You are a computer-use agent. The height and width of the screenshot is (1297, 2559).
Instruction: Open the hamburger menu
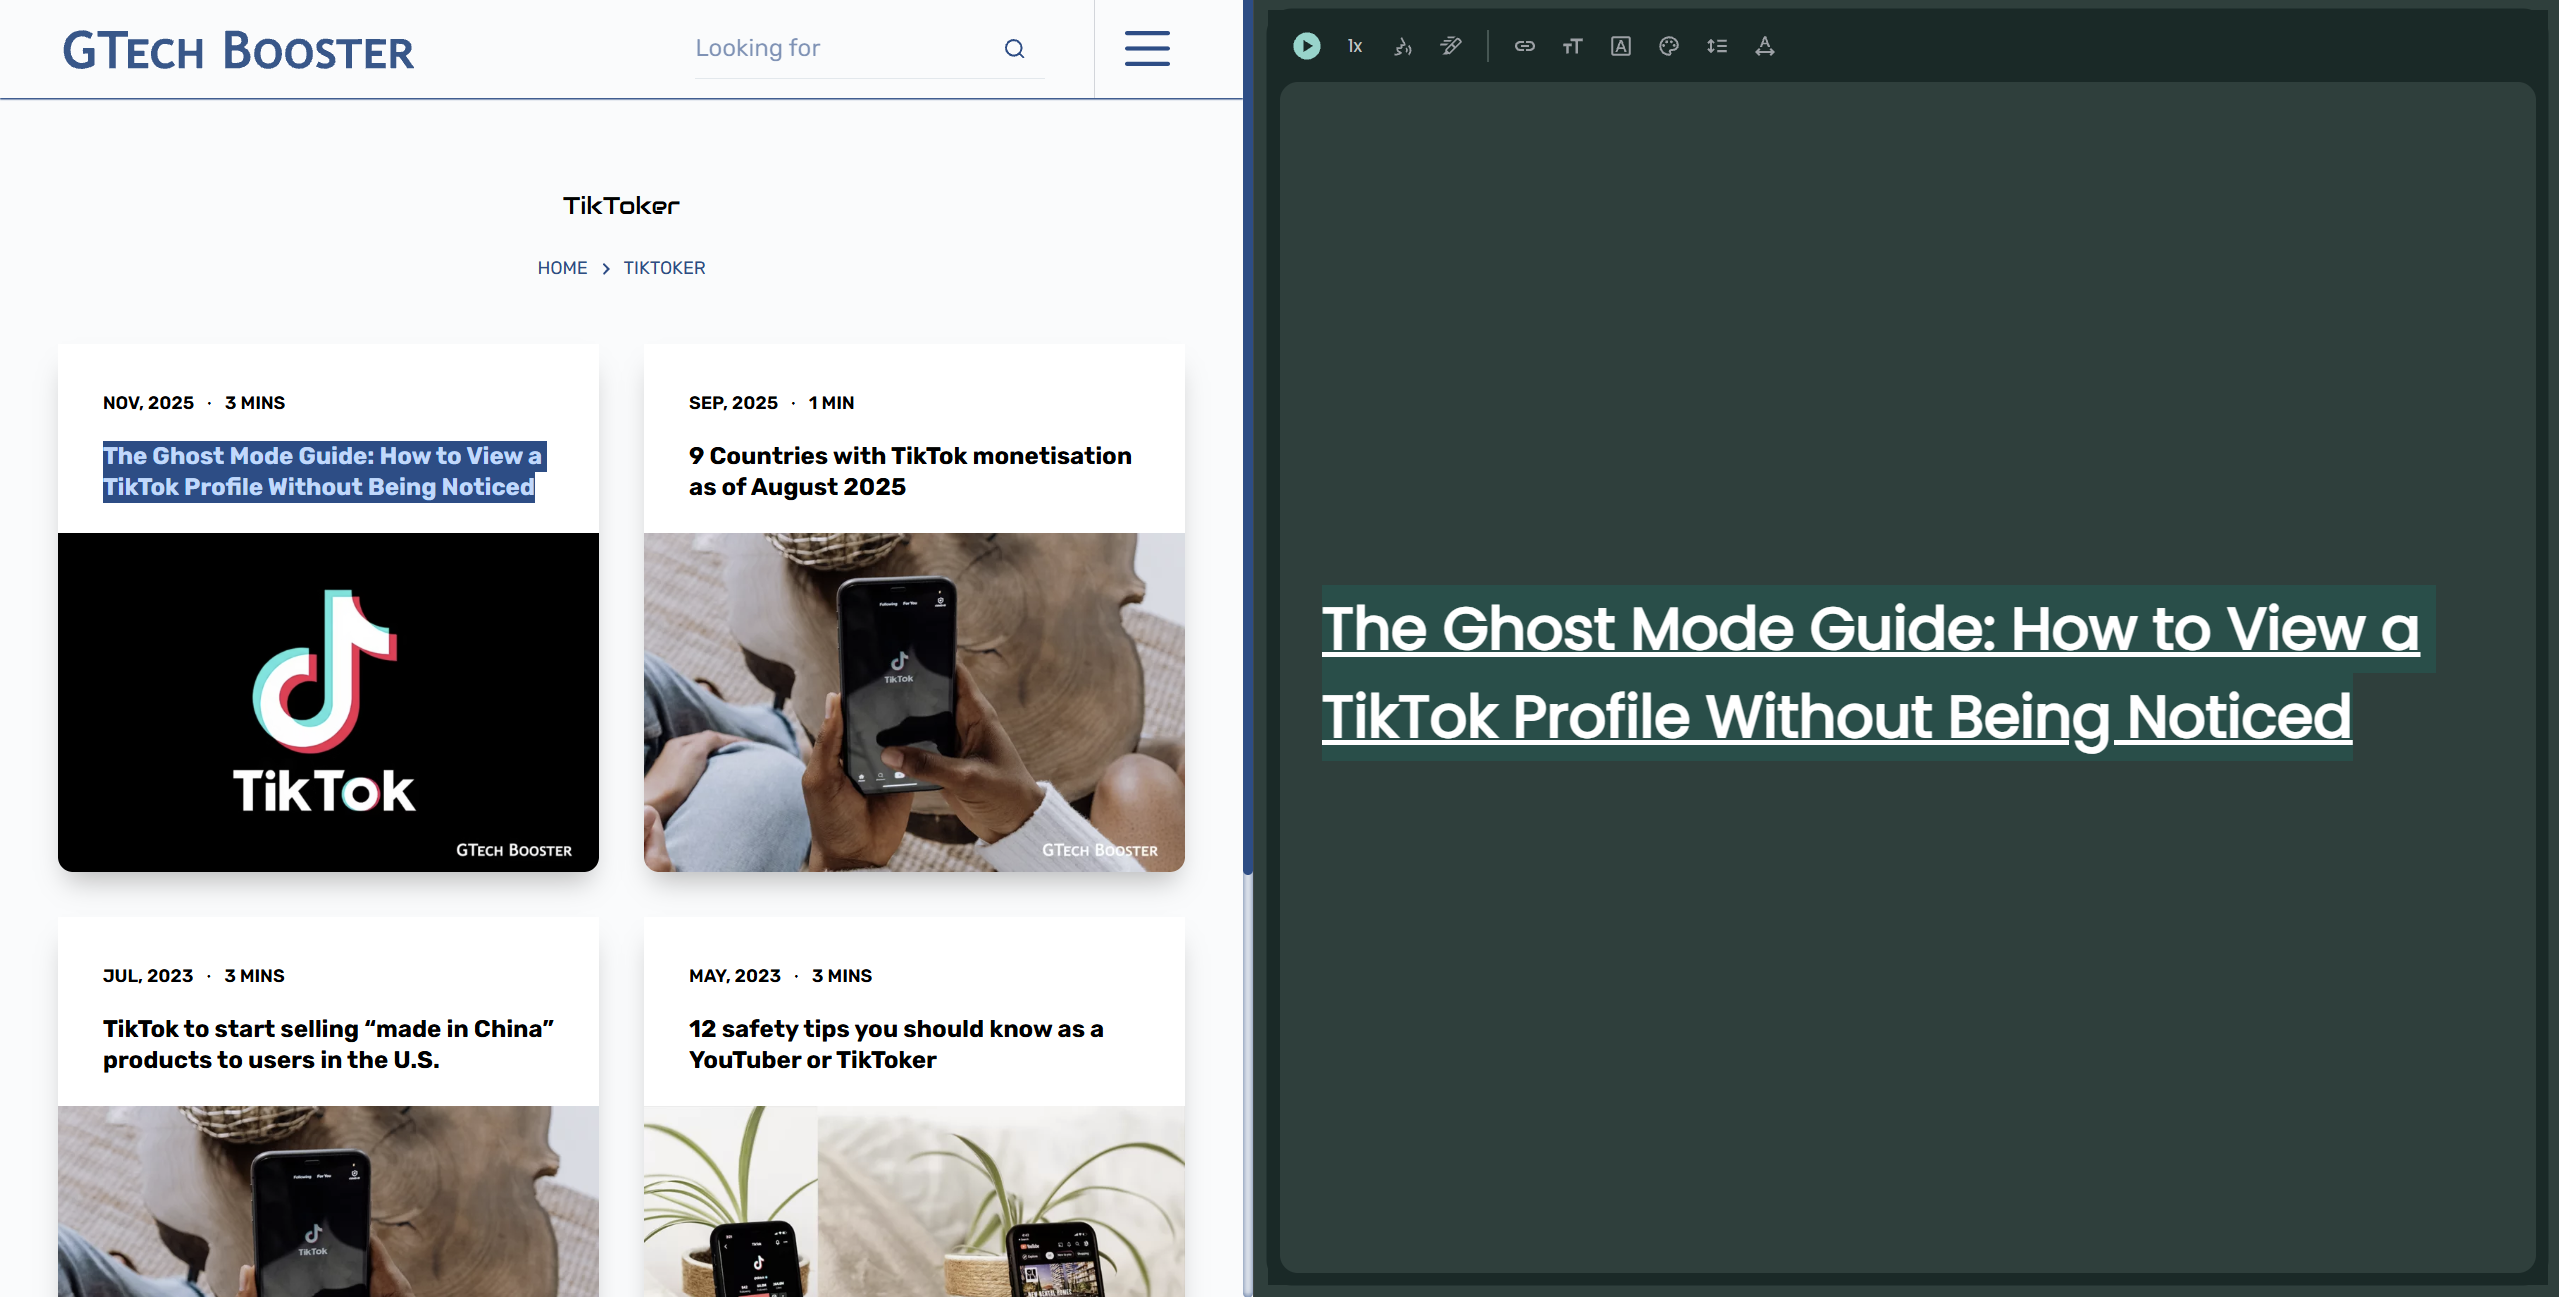click(x=1146, y=48)
